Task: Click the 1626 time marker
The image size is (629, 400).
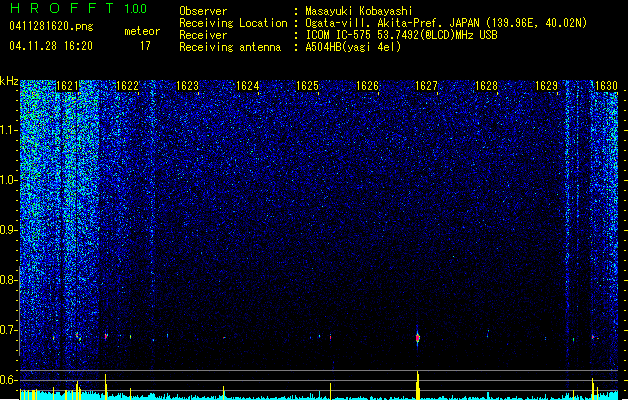Action: [x=367, y=86]
